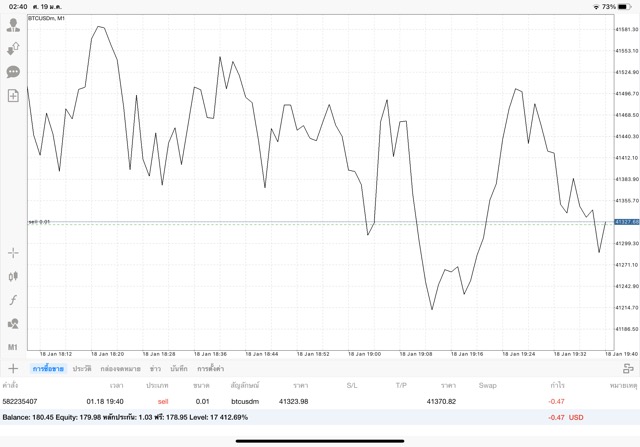640x447 pixels.
Task: Sort positions by เวลา column header
Action: [x=117, y=385]
